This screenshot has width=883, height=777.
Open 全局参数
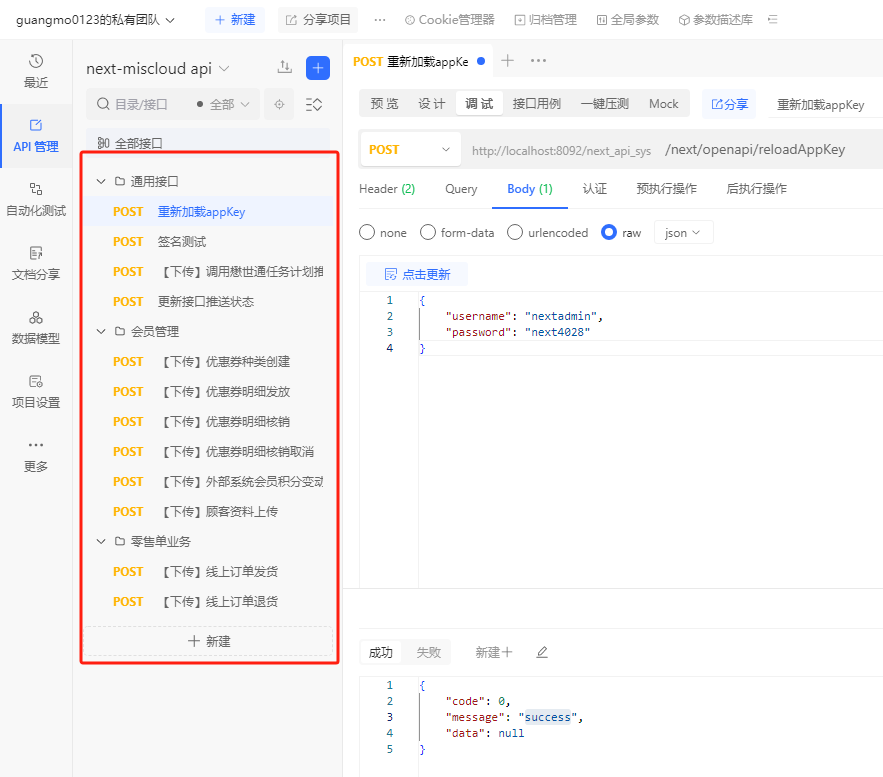tap(627, 20)
